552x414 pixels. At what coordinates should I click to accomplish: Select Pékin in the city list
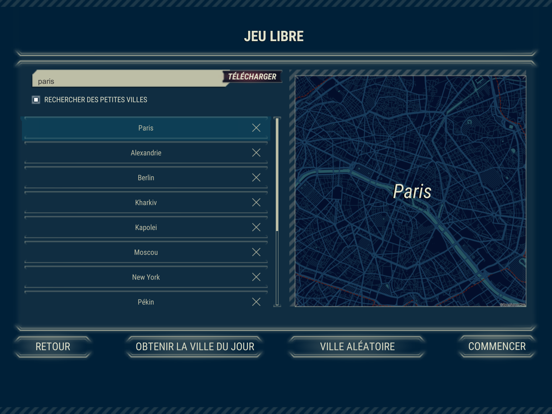pyautogui.click(x=146, y=300)
